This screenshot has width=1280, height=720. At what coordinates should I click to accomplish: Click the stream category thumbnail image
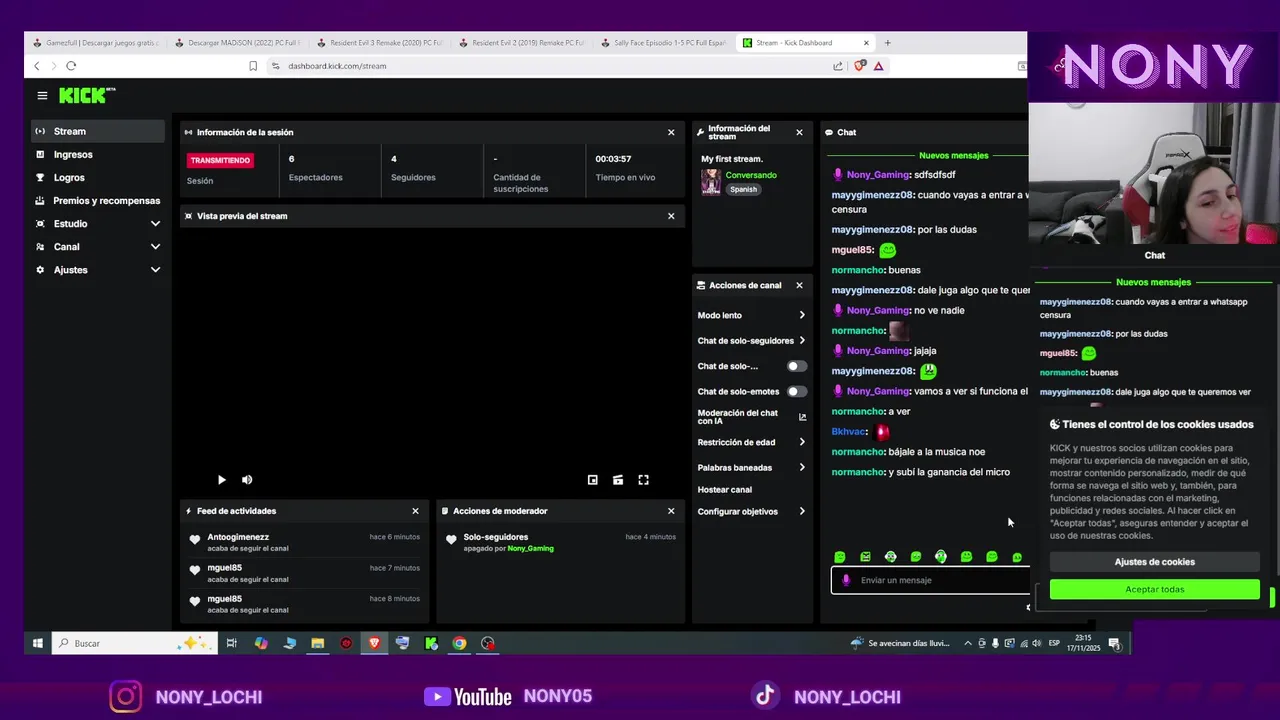711,181
